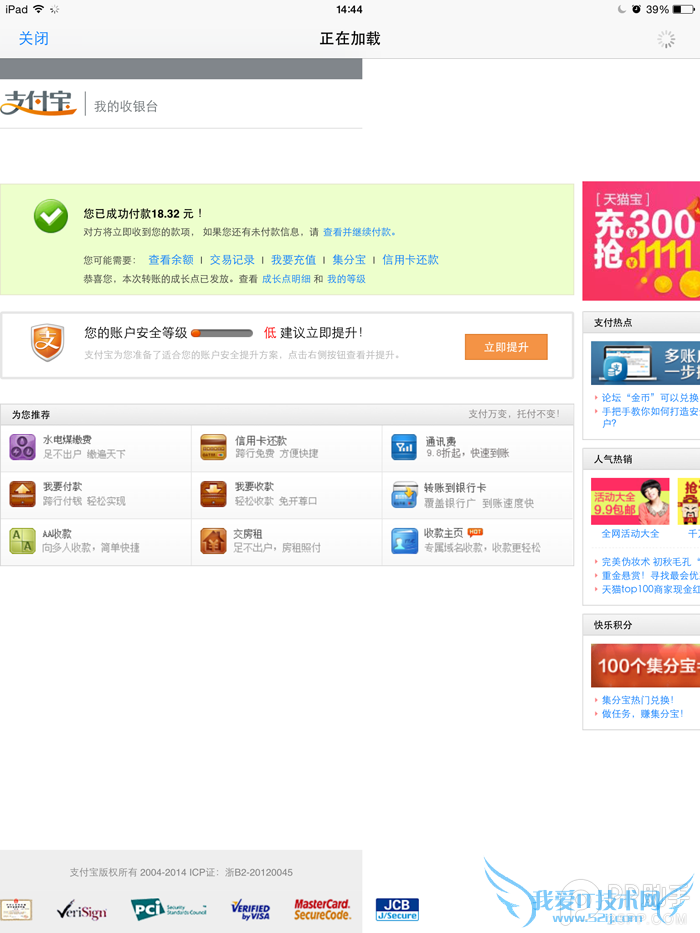Viewport: 700px width, 933px height.
Task: Open the 重金悬赏!寻找最会优 link
Action: tap(650, 575)
